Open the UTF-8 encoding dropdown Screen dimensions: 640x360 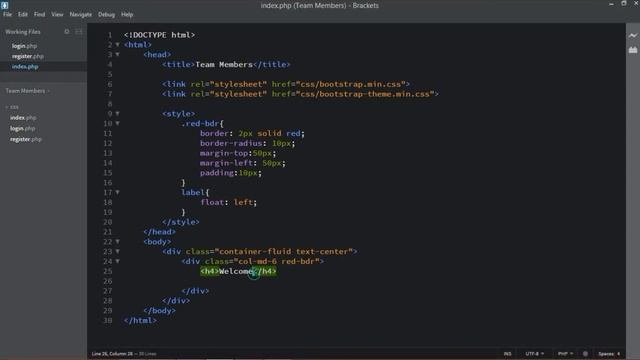point(534,353)
